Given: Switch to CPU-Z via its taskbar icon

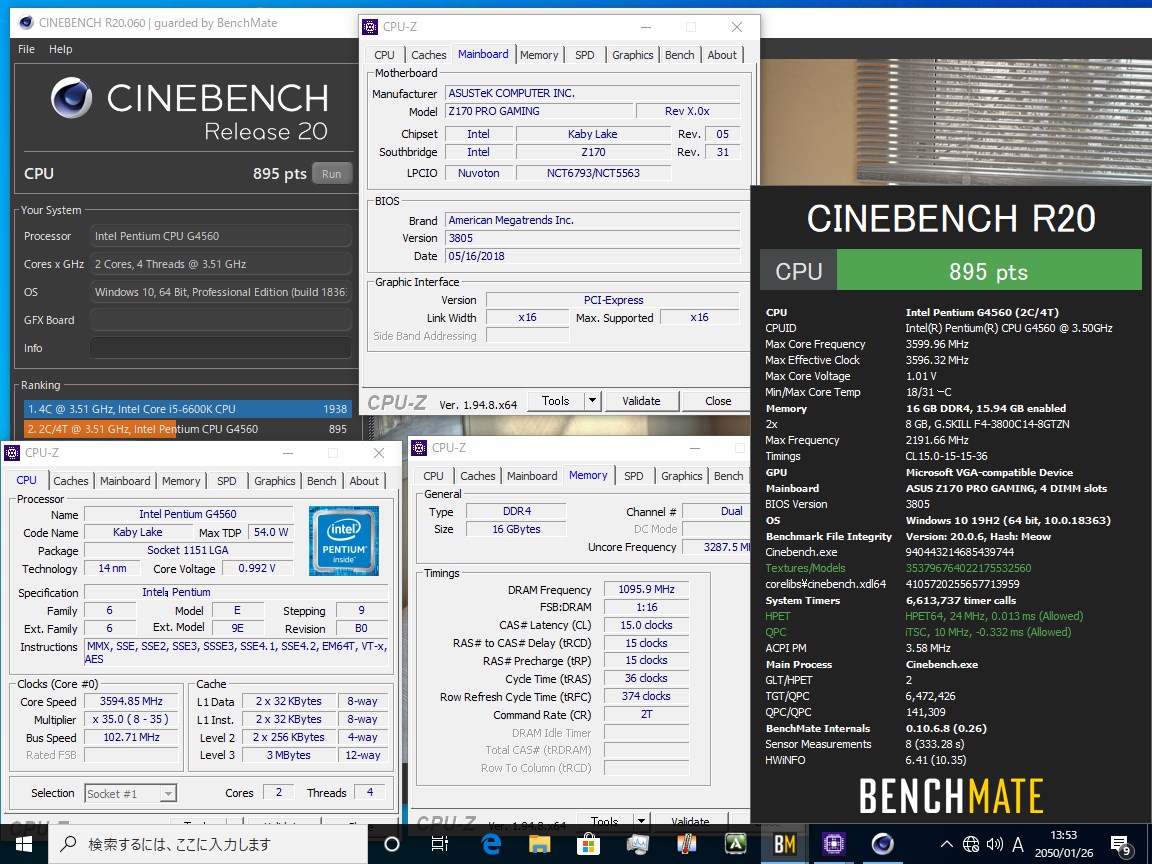Looking at the screenshot, I should click(833, 844).
